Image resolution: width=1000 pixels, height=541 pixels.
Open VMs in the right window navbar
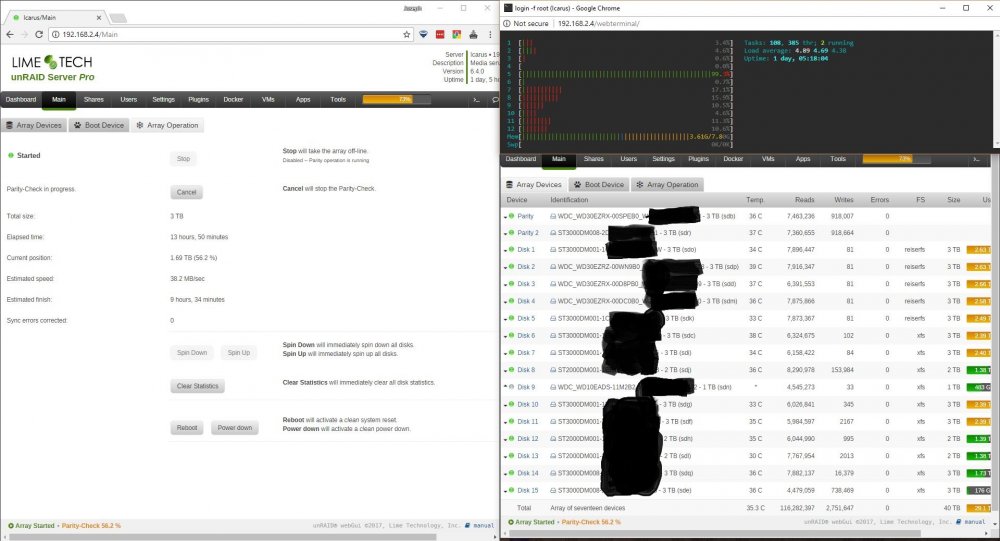tap(768, 159)
